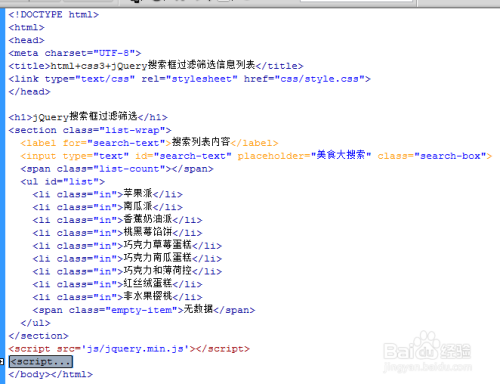Click the span class="list-count" line
The height and width of the screenshot is (384, 500).
tap(117, 169)
